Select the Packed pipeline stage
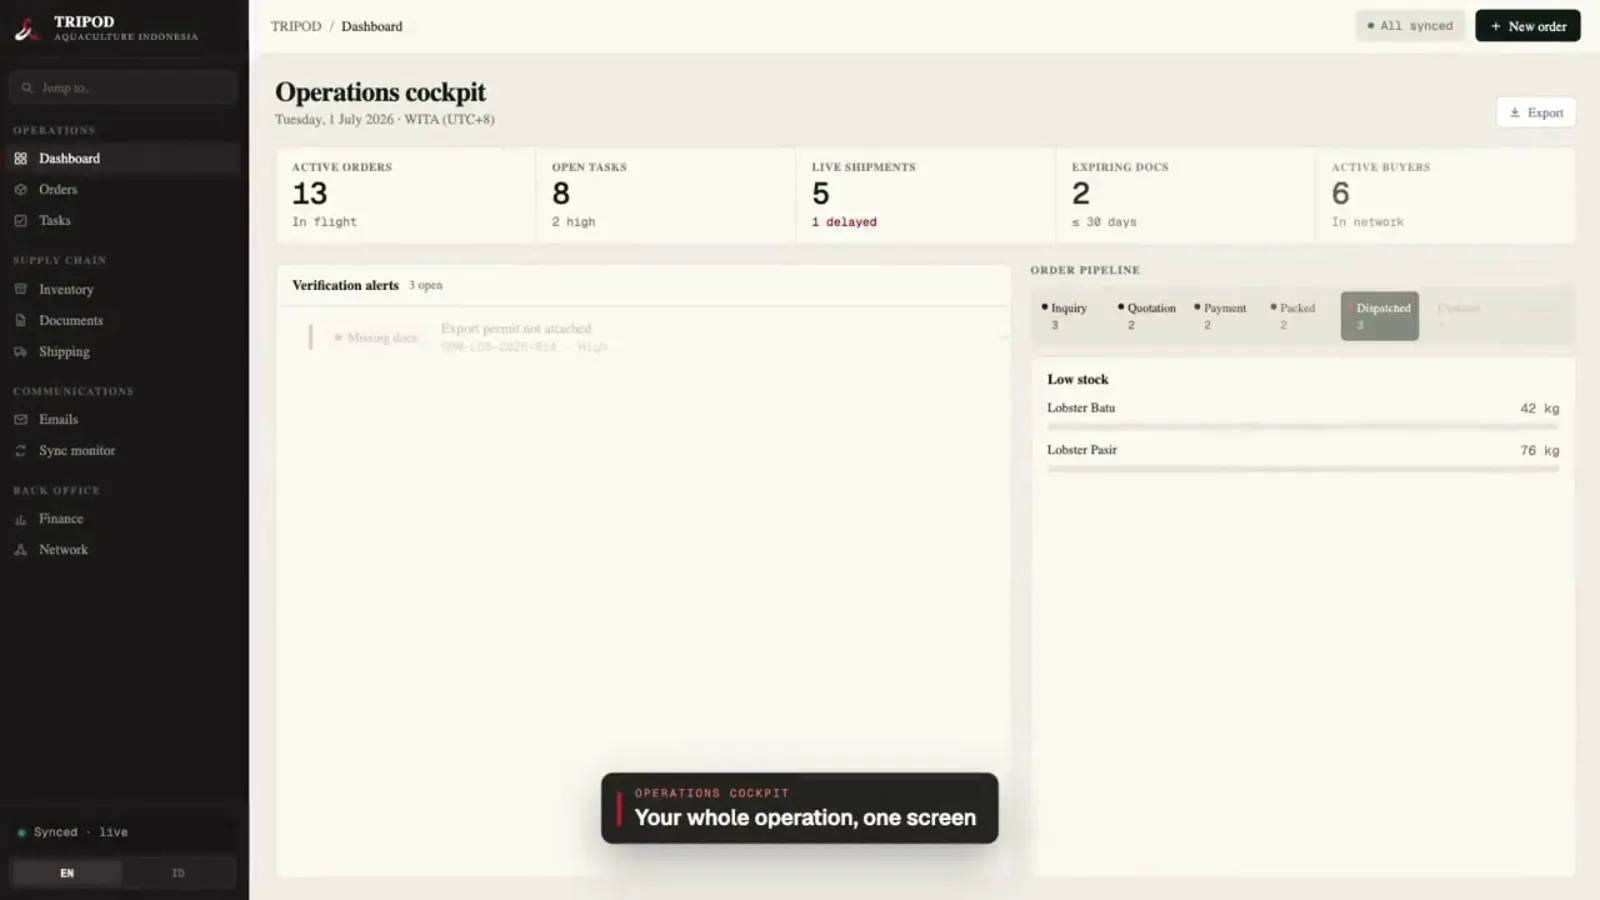Screen dimensions: 1600x900 point(1296,316)
